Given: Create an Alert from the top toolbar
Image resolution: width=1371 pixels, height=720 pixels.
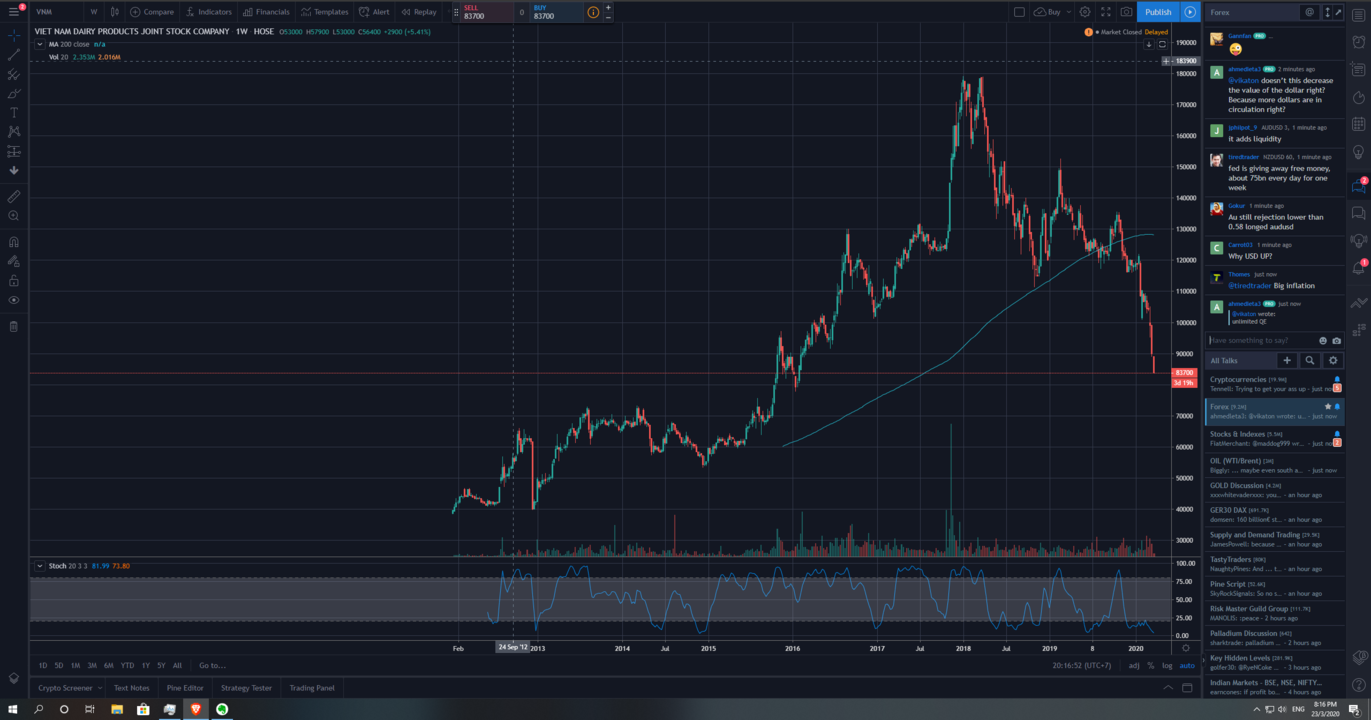Looking at the screenshot, I should click(x=374, y=12).
